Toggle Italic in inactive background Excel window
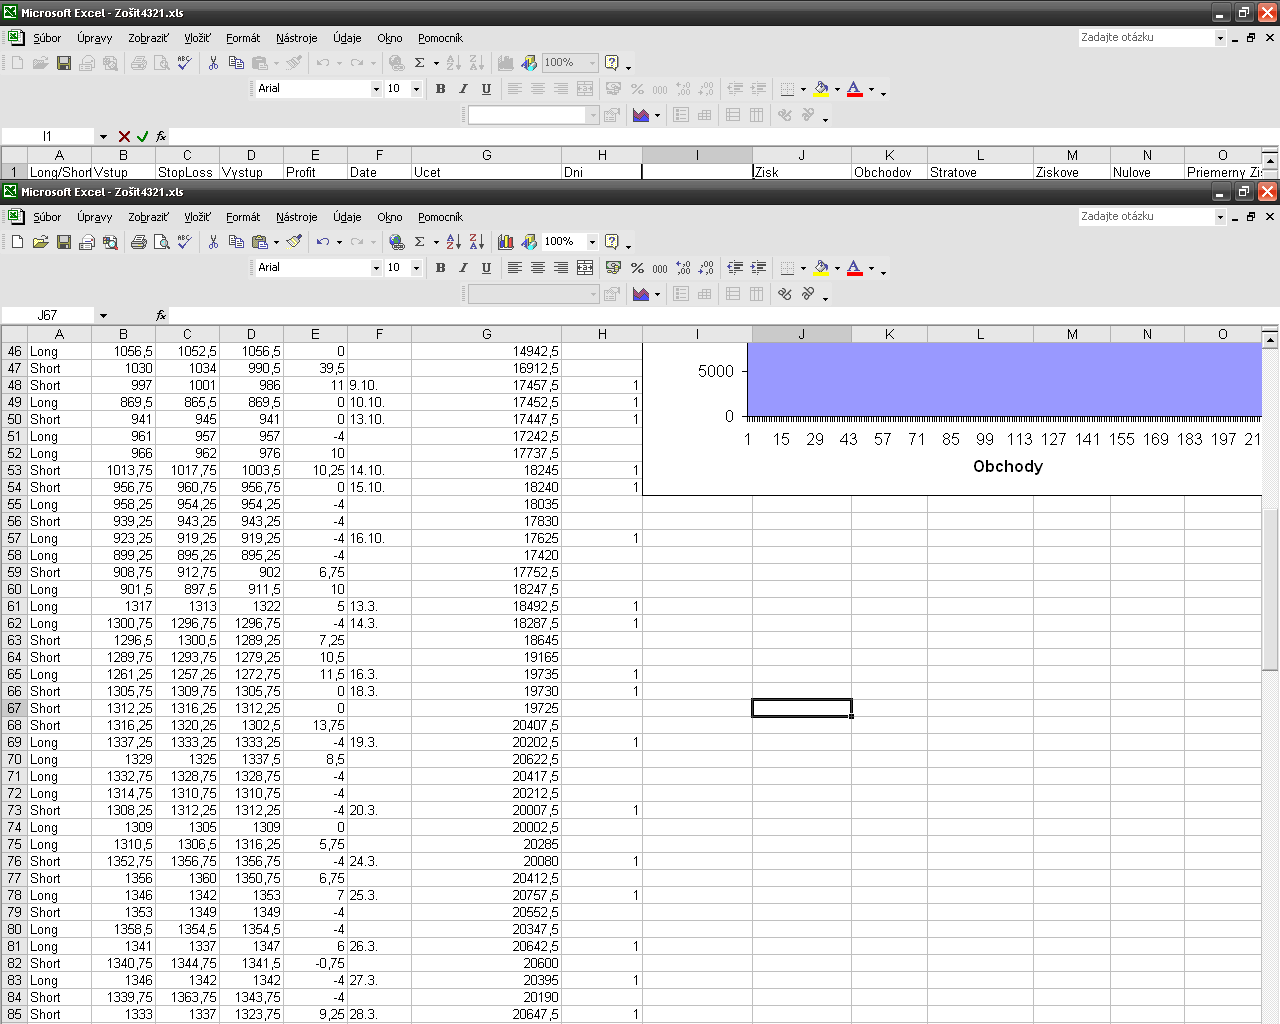The height and width of the screenshot is (1024, 1280). (463, 89)
